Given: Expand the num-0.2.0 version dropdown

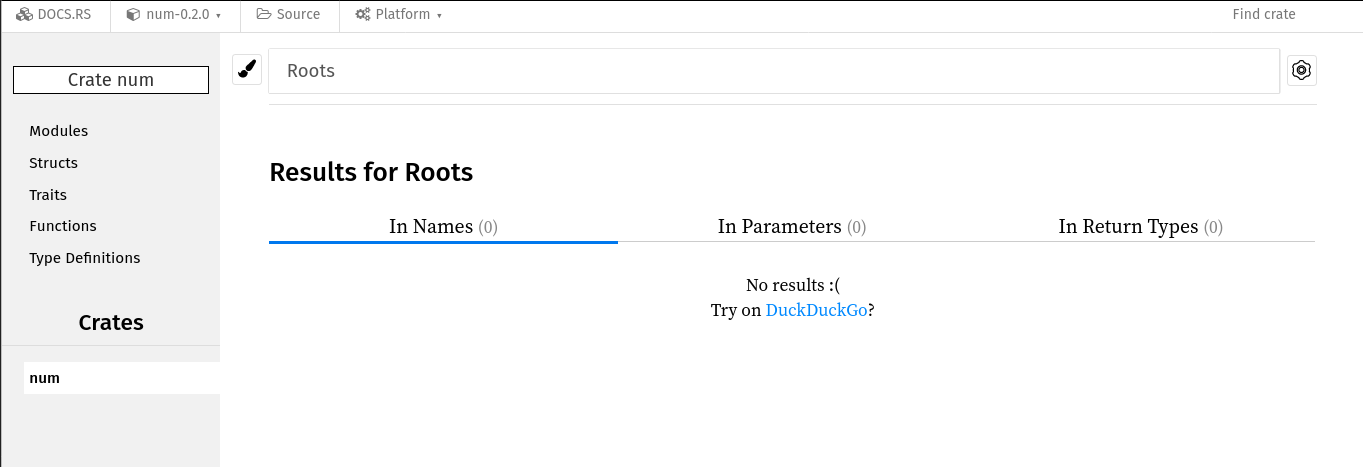Looking at the screenshot, I should [174, 15].
